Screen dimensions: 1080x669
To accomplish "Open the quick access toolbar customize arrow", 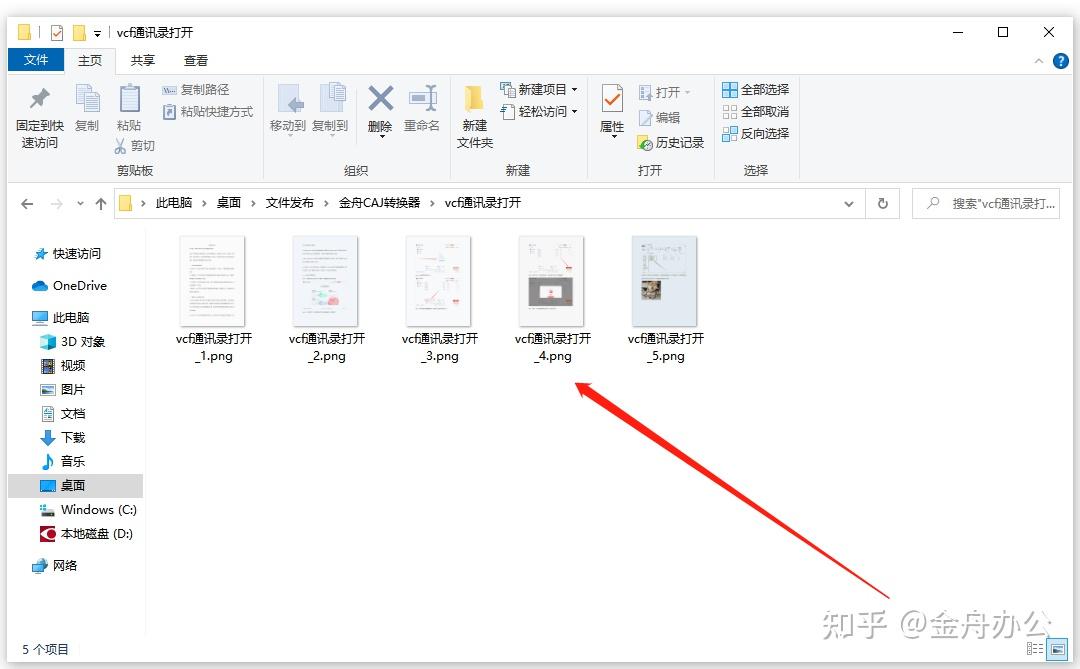I will (97, 33).
